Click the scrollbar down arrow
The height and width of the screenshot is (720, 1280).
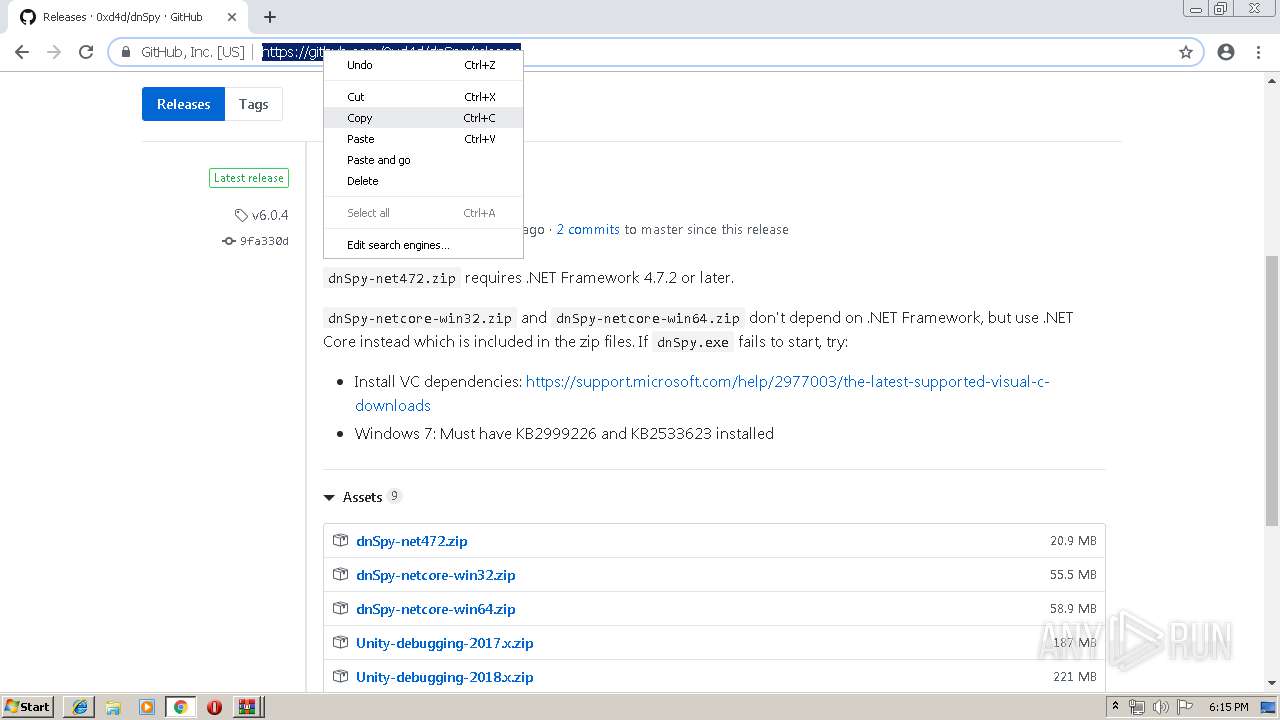click(1272, 684)
